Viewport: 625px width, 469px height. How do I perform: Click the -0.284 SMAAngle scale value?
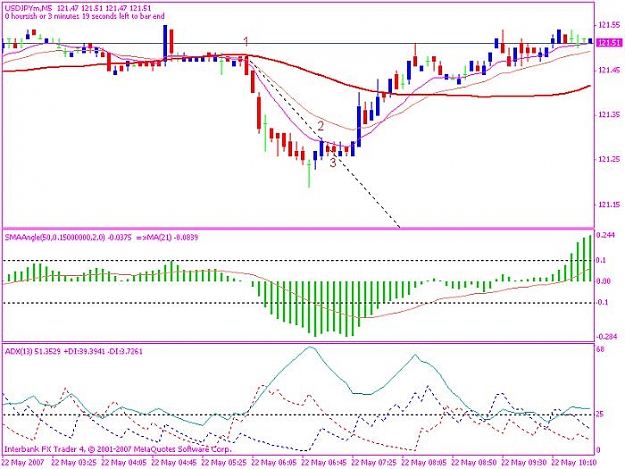pyautogui.click(x=606, y=337)
